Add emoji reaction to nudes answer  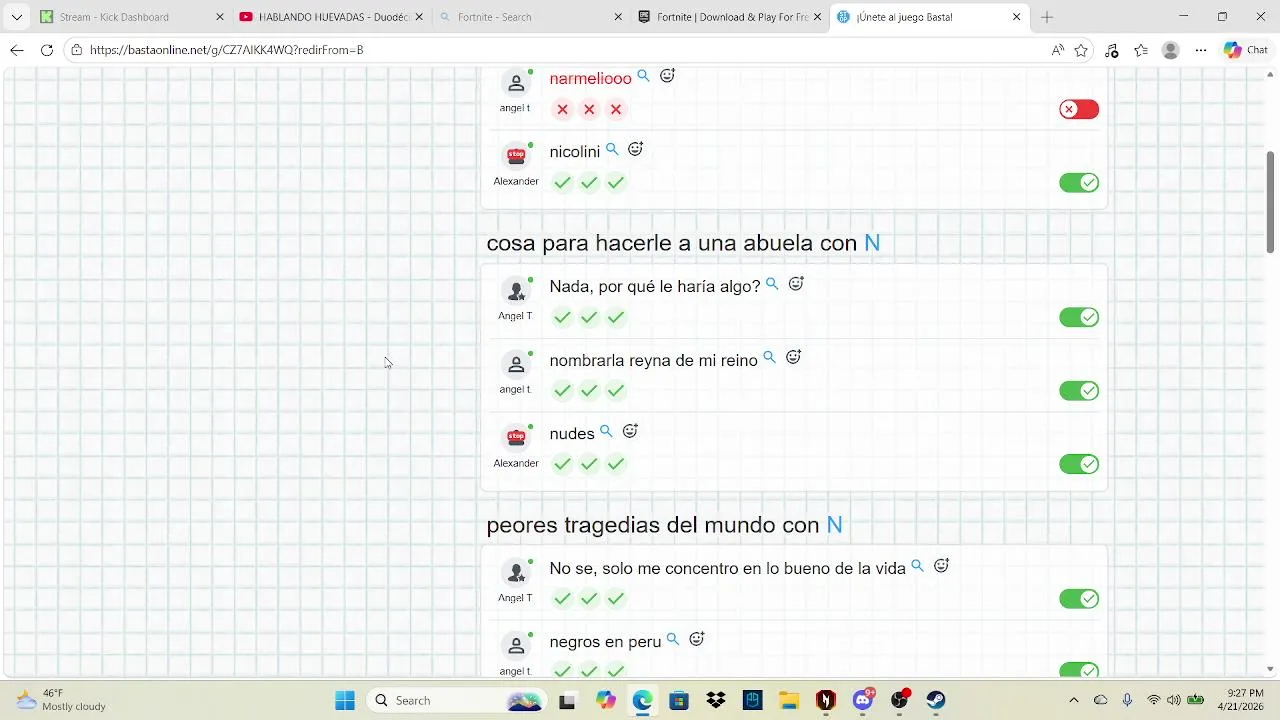[630, 432]
